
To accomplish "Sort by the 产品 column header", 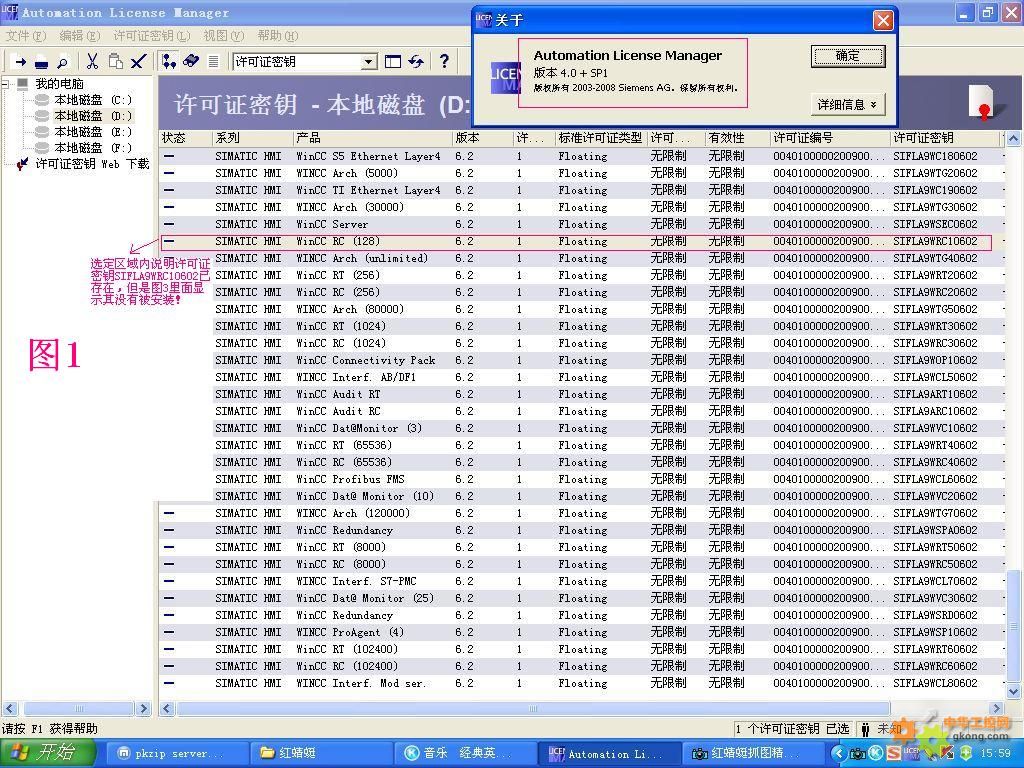I will [x=372, y=138].
